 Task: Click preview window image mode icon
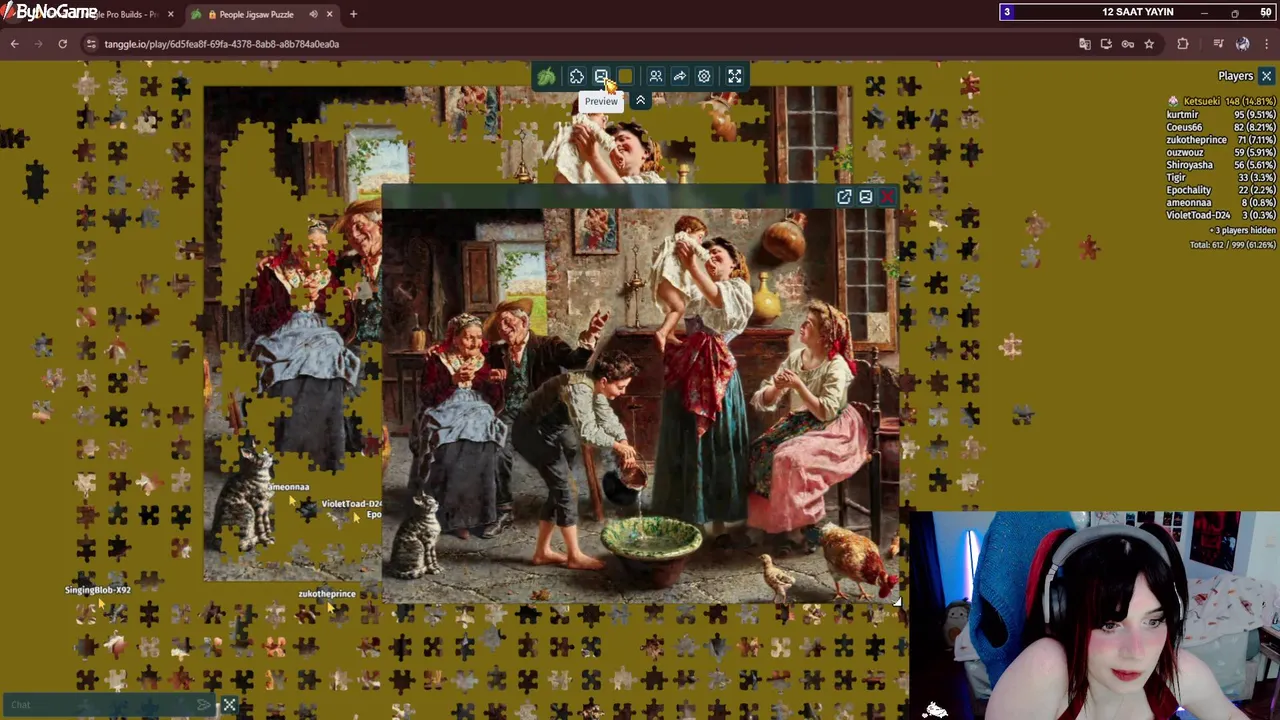(866, 197)
